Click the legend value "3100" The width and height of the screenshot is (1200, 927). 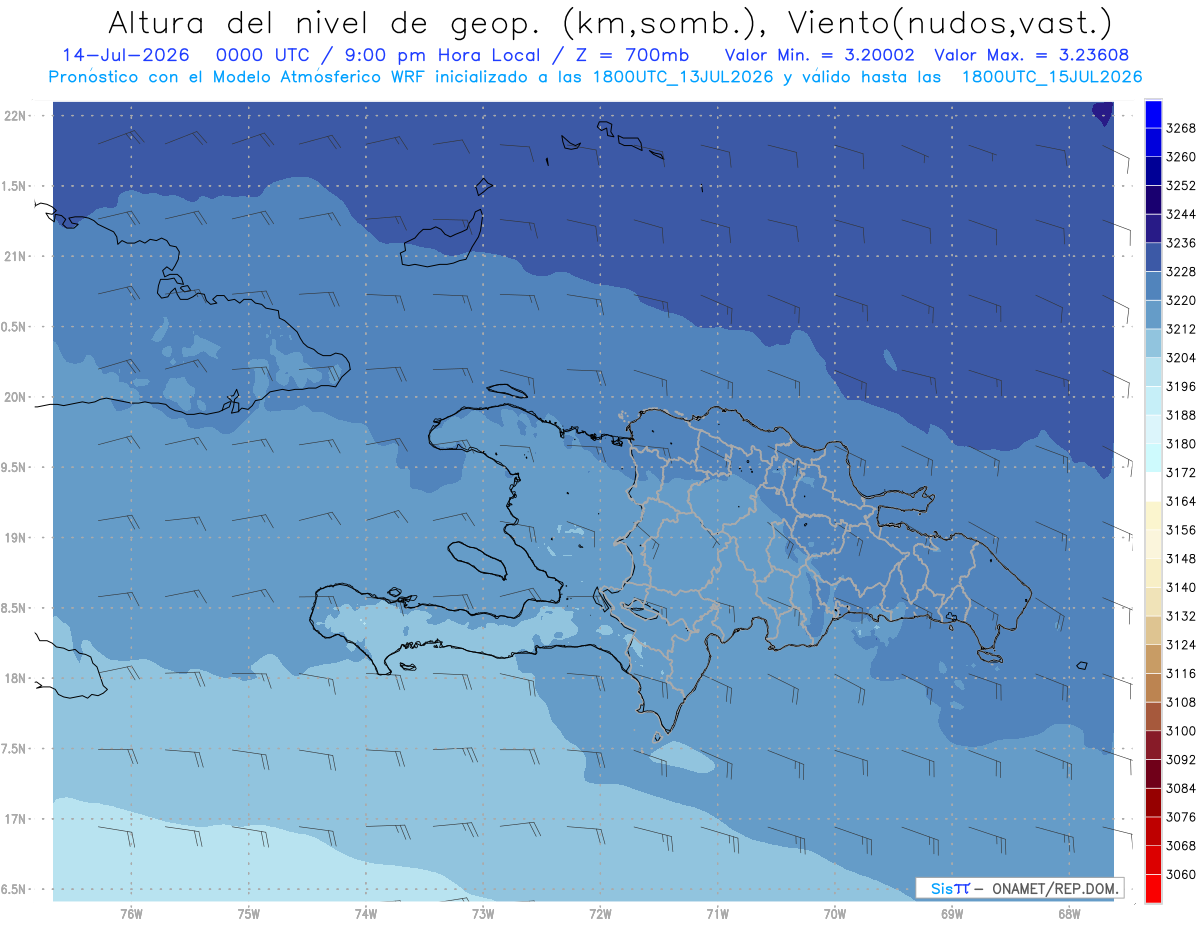pyautogui.click(x=1180, y=731)
